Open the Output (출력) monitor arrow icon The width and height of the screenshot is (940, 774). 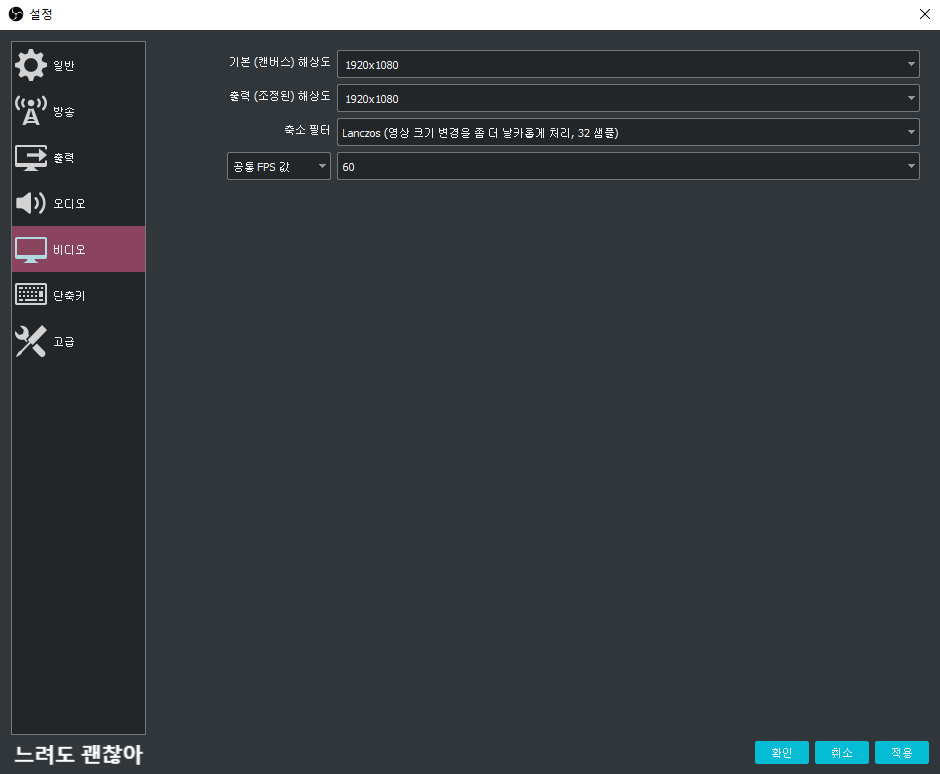coord(31,158)
